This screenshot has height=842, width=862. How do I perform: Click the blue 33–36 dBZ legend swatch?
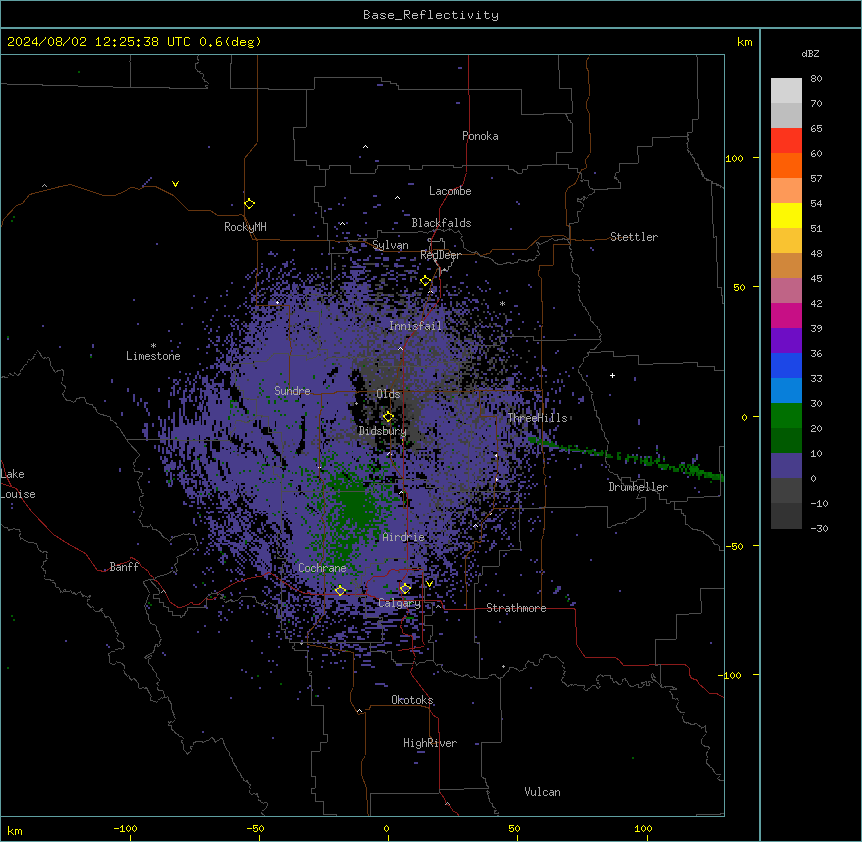(786, 365)
